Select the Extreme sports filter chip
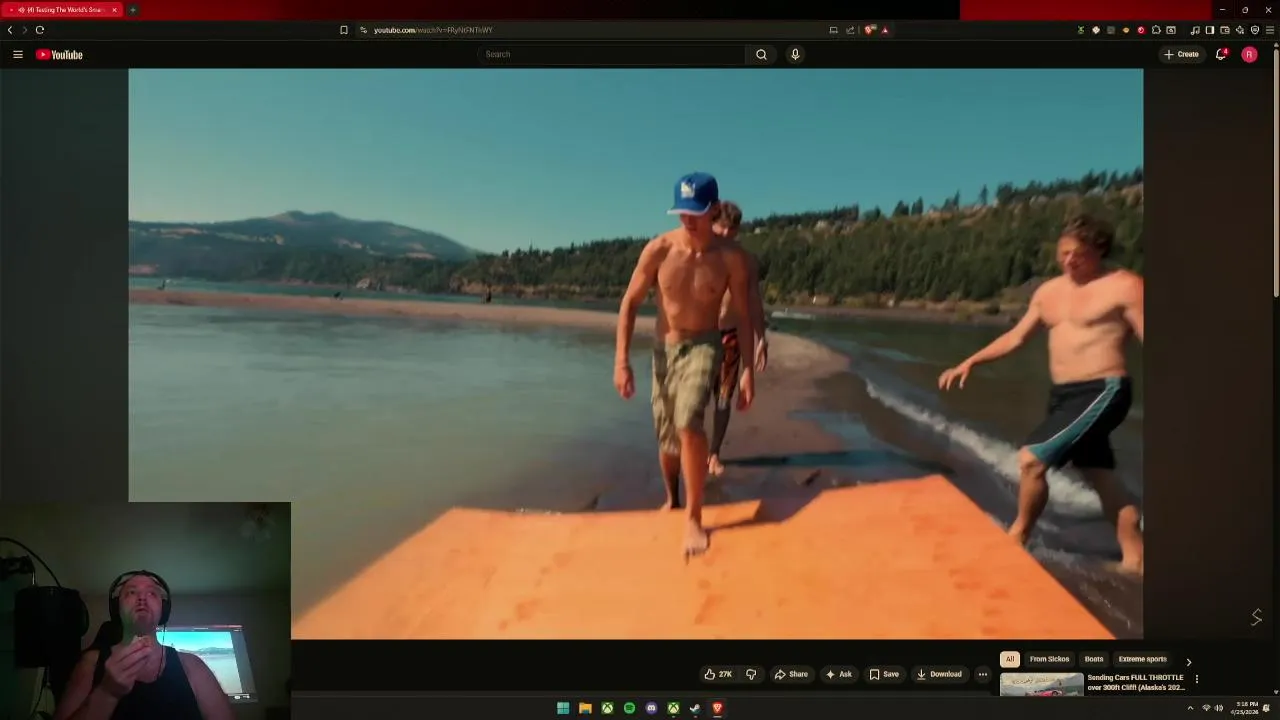The image size is (1280, 720). coord(1142,659)
